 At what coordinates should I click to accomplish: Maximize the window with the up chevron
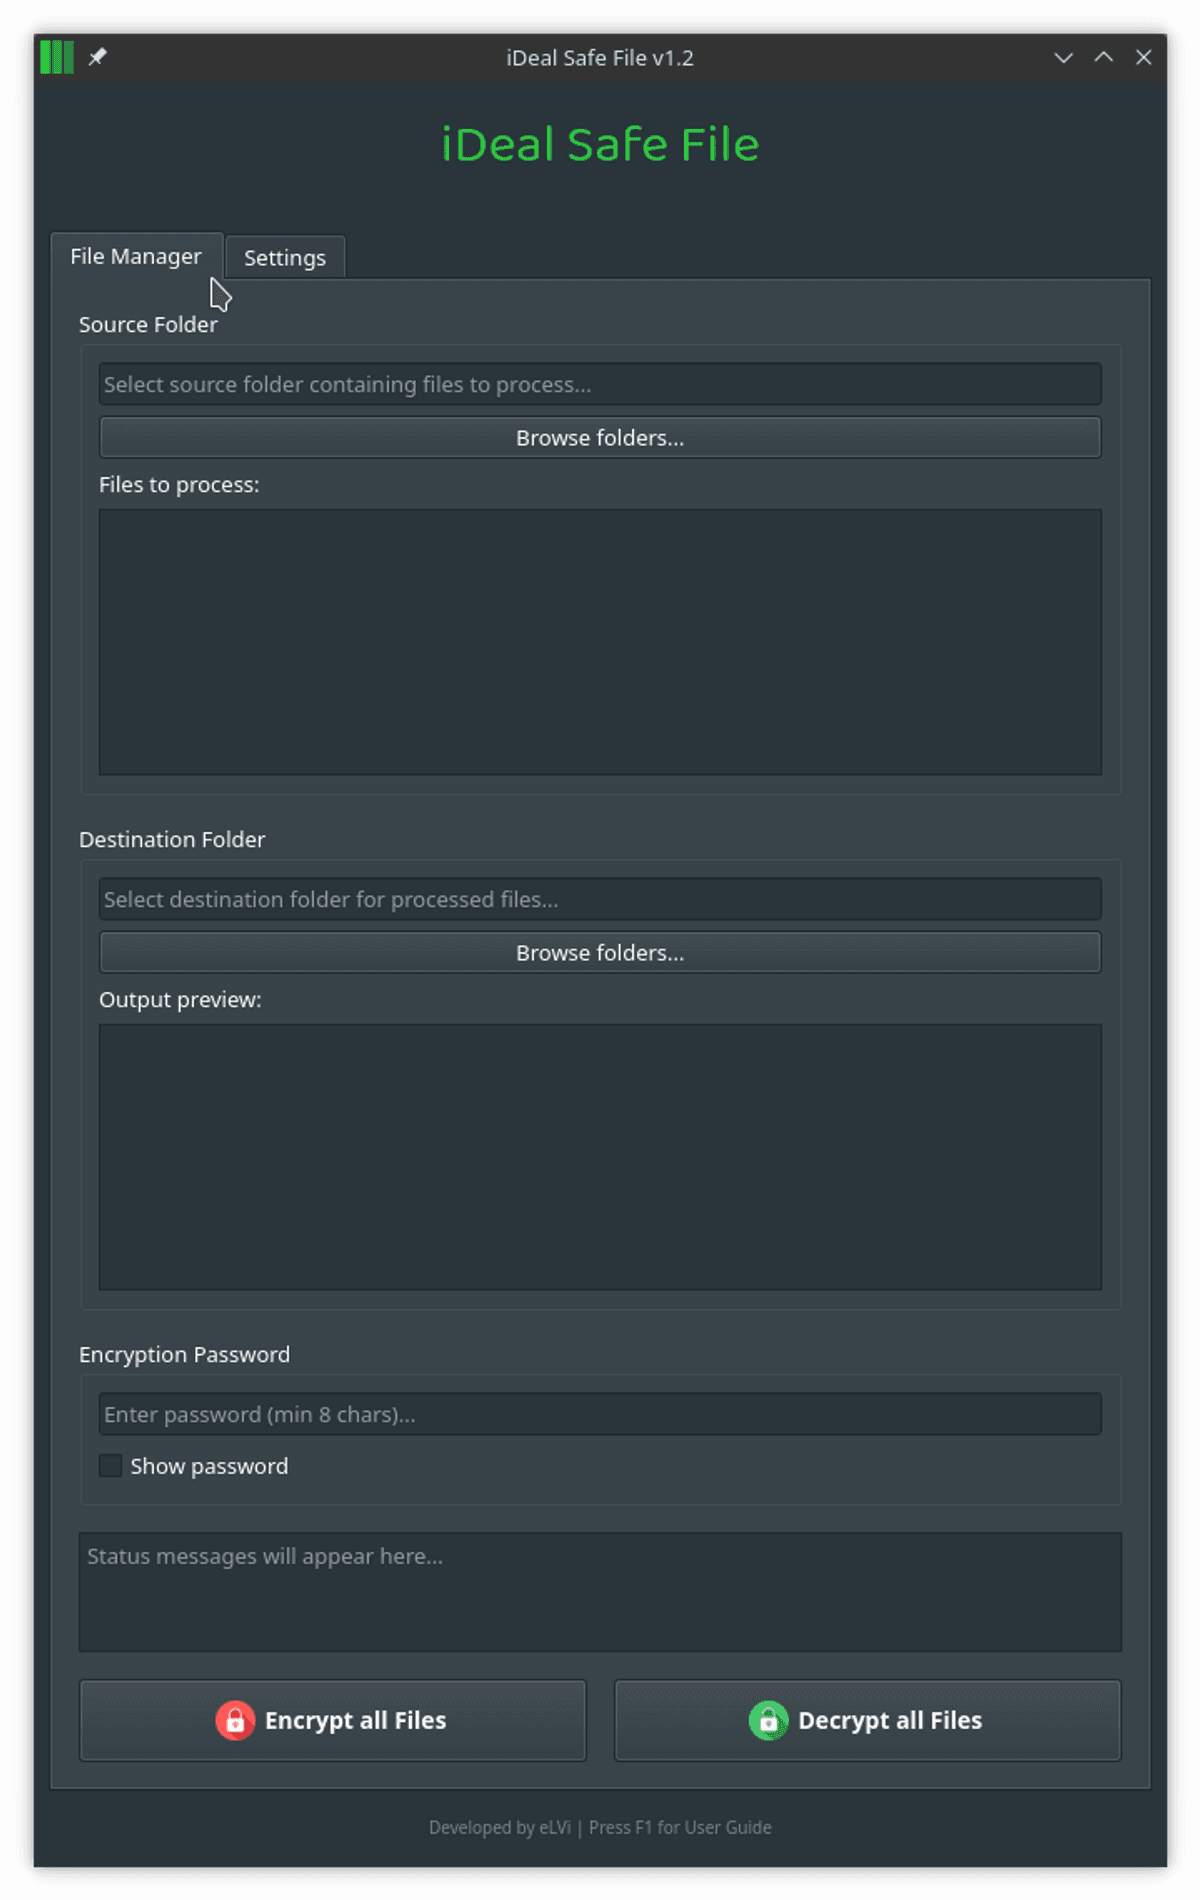[1103, 57]
